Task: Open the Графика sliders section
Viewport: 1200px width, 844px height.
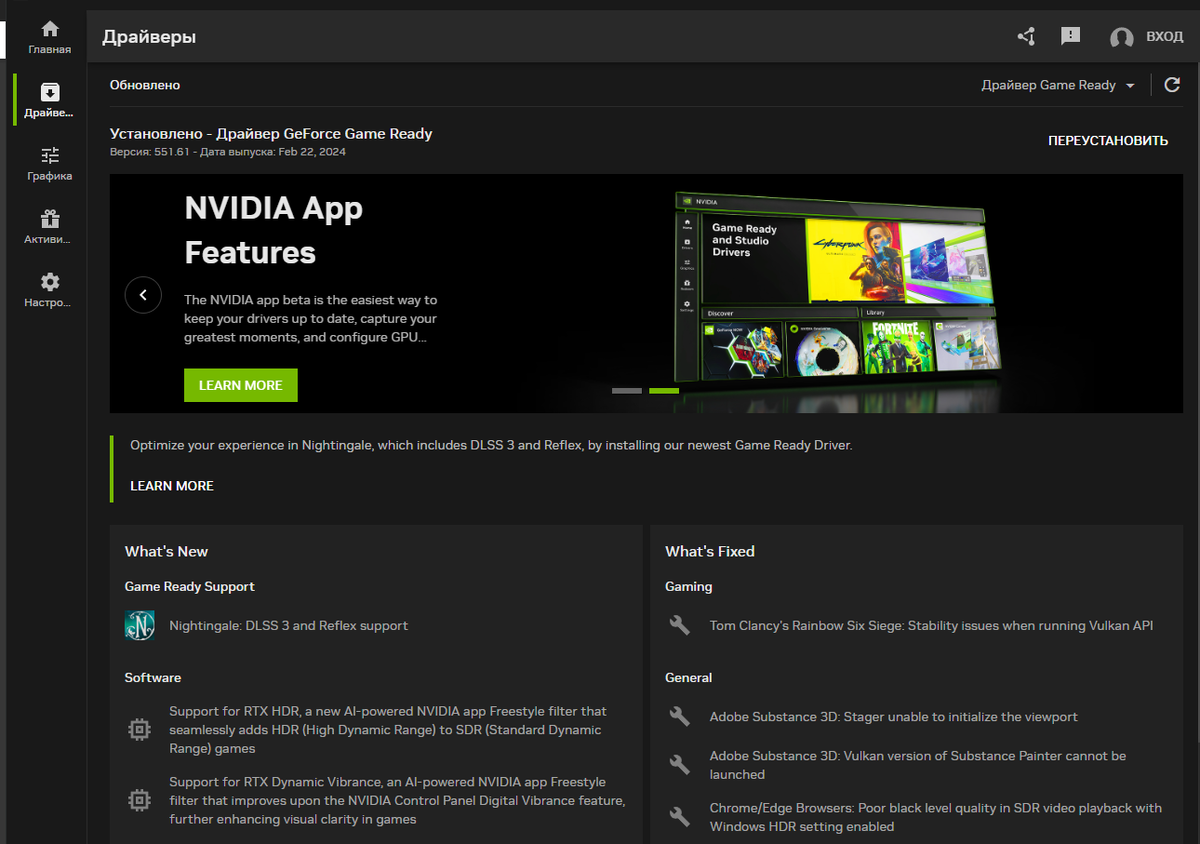Action: click(49, 164)
